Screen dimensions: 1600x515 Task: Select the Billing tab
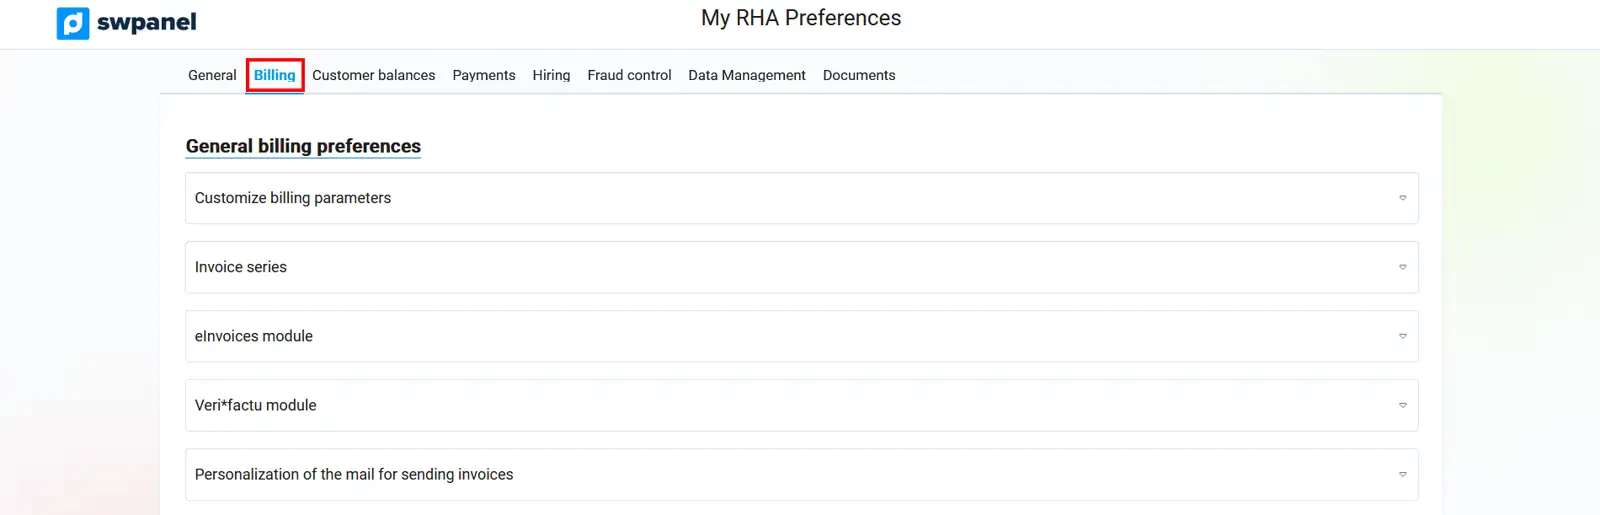click(275, 75)
